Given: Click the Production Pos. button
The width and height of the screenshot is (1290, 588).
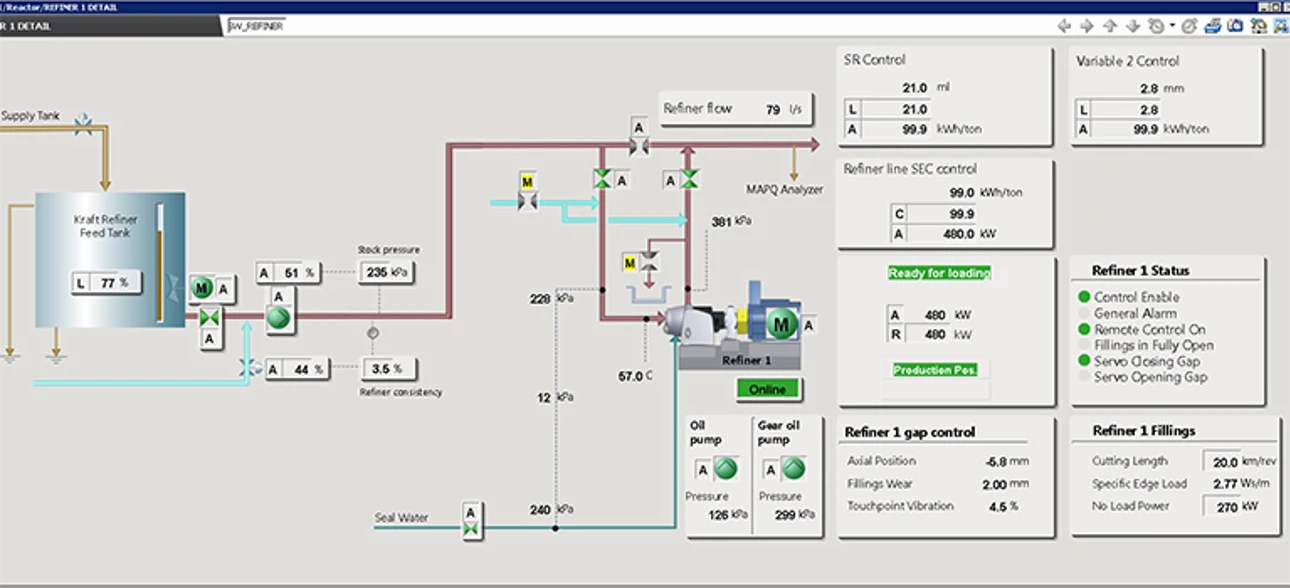Looking at the screenshot, I should [x=936, y=370].
